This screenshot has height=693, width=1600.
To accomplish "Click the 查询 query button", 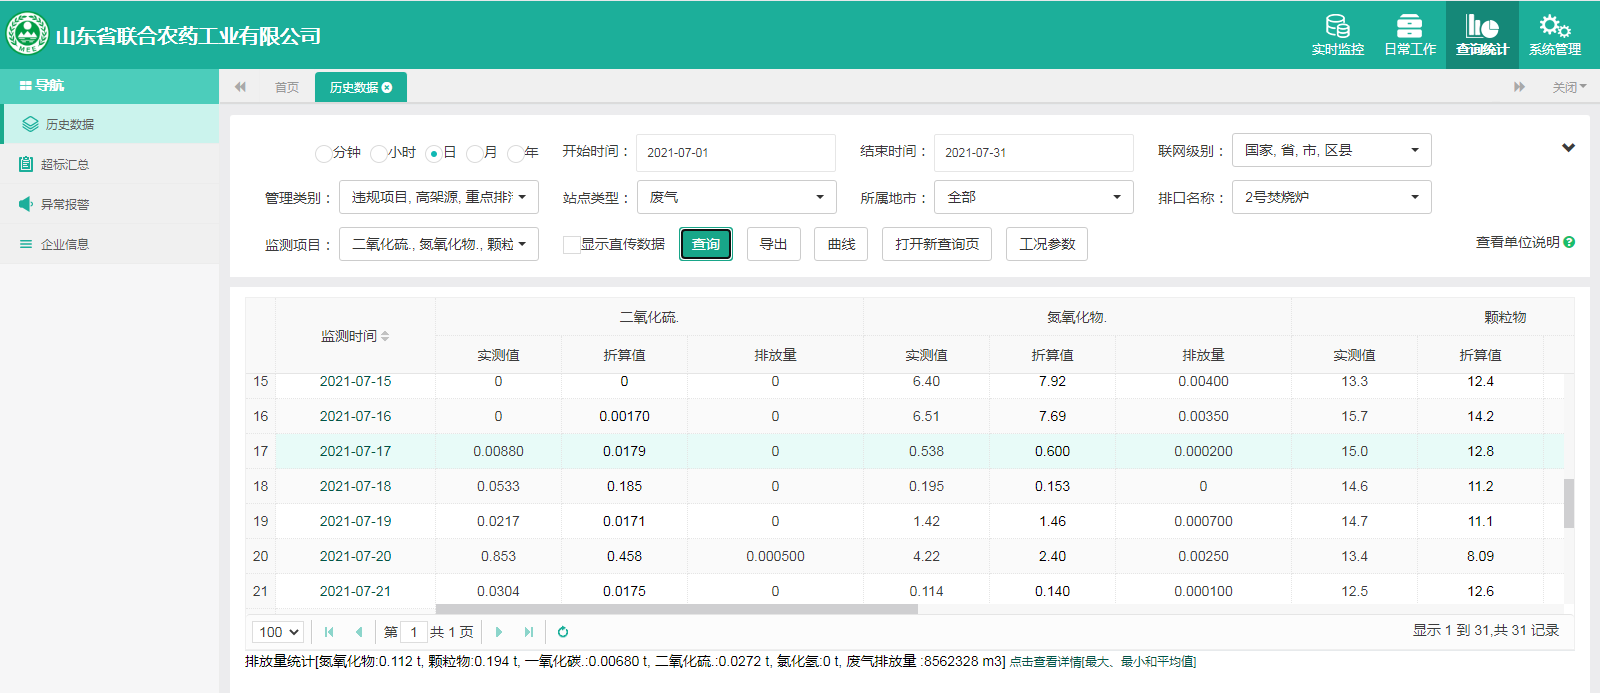I will tap(706, 244).
